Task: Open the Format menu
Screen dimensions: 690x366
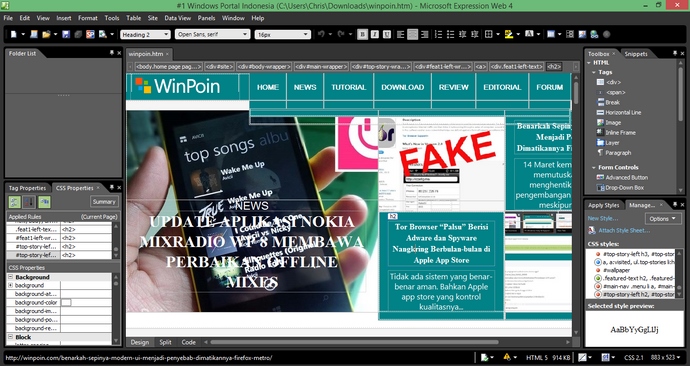Action: point(88,18)
